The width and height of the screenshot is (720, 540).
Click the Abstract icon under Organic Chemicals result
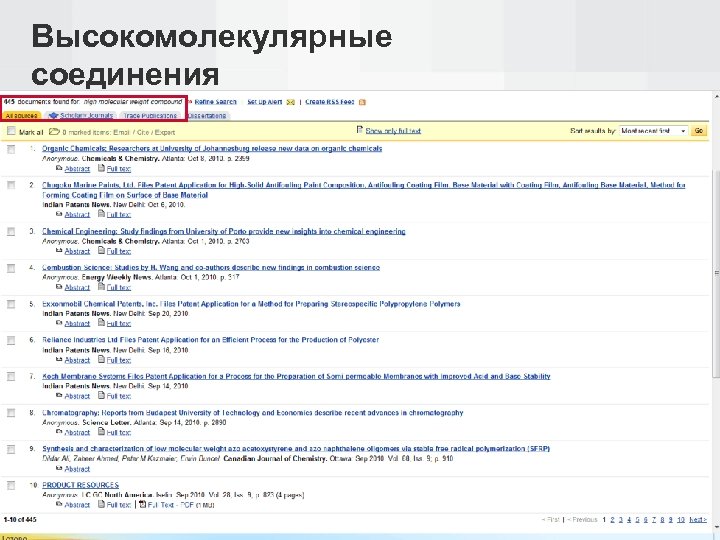click(59, 169)
